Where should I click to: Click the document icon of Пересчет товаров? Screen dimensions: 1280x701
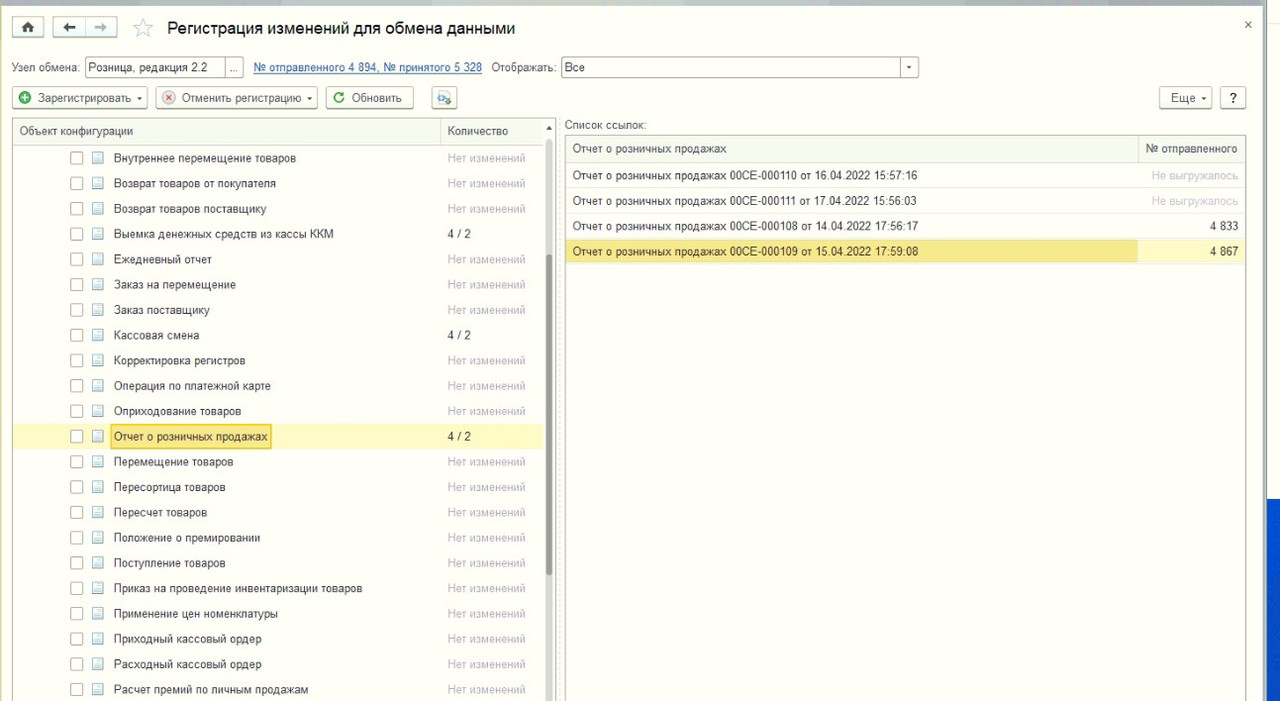click(x=98, y=513)
